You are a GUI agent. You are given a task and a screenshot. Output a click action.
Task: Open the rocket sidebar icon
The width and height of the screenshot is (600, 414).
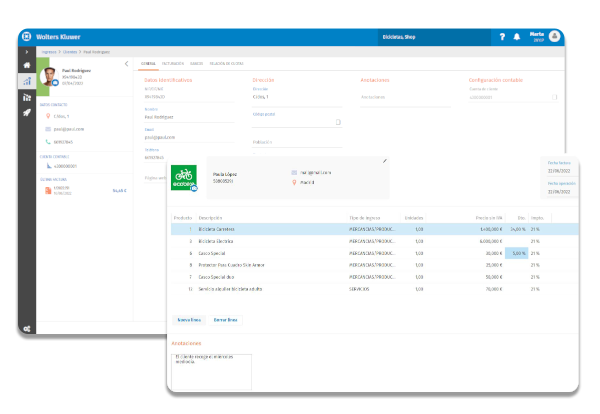(26, 113)
